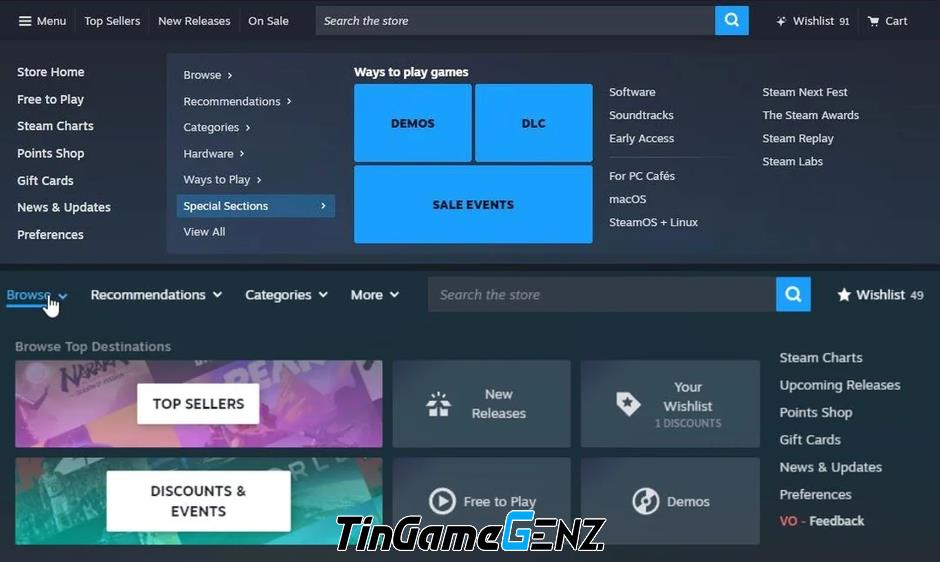This screenshot has height=562, width=940.
Task: Open the Software link
Action: pos(632,92)
